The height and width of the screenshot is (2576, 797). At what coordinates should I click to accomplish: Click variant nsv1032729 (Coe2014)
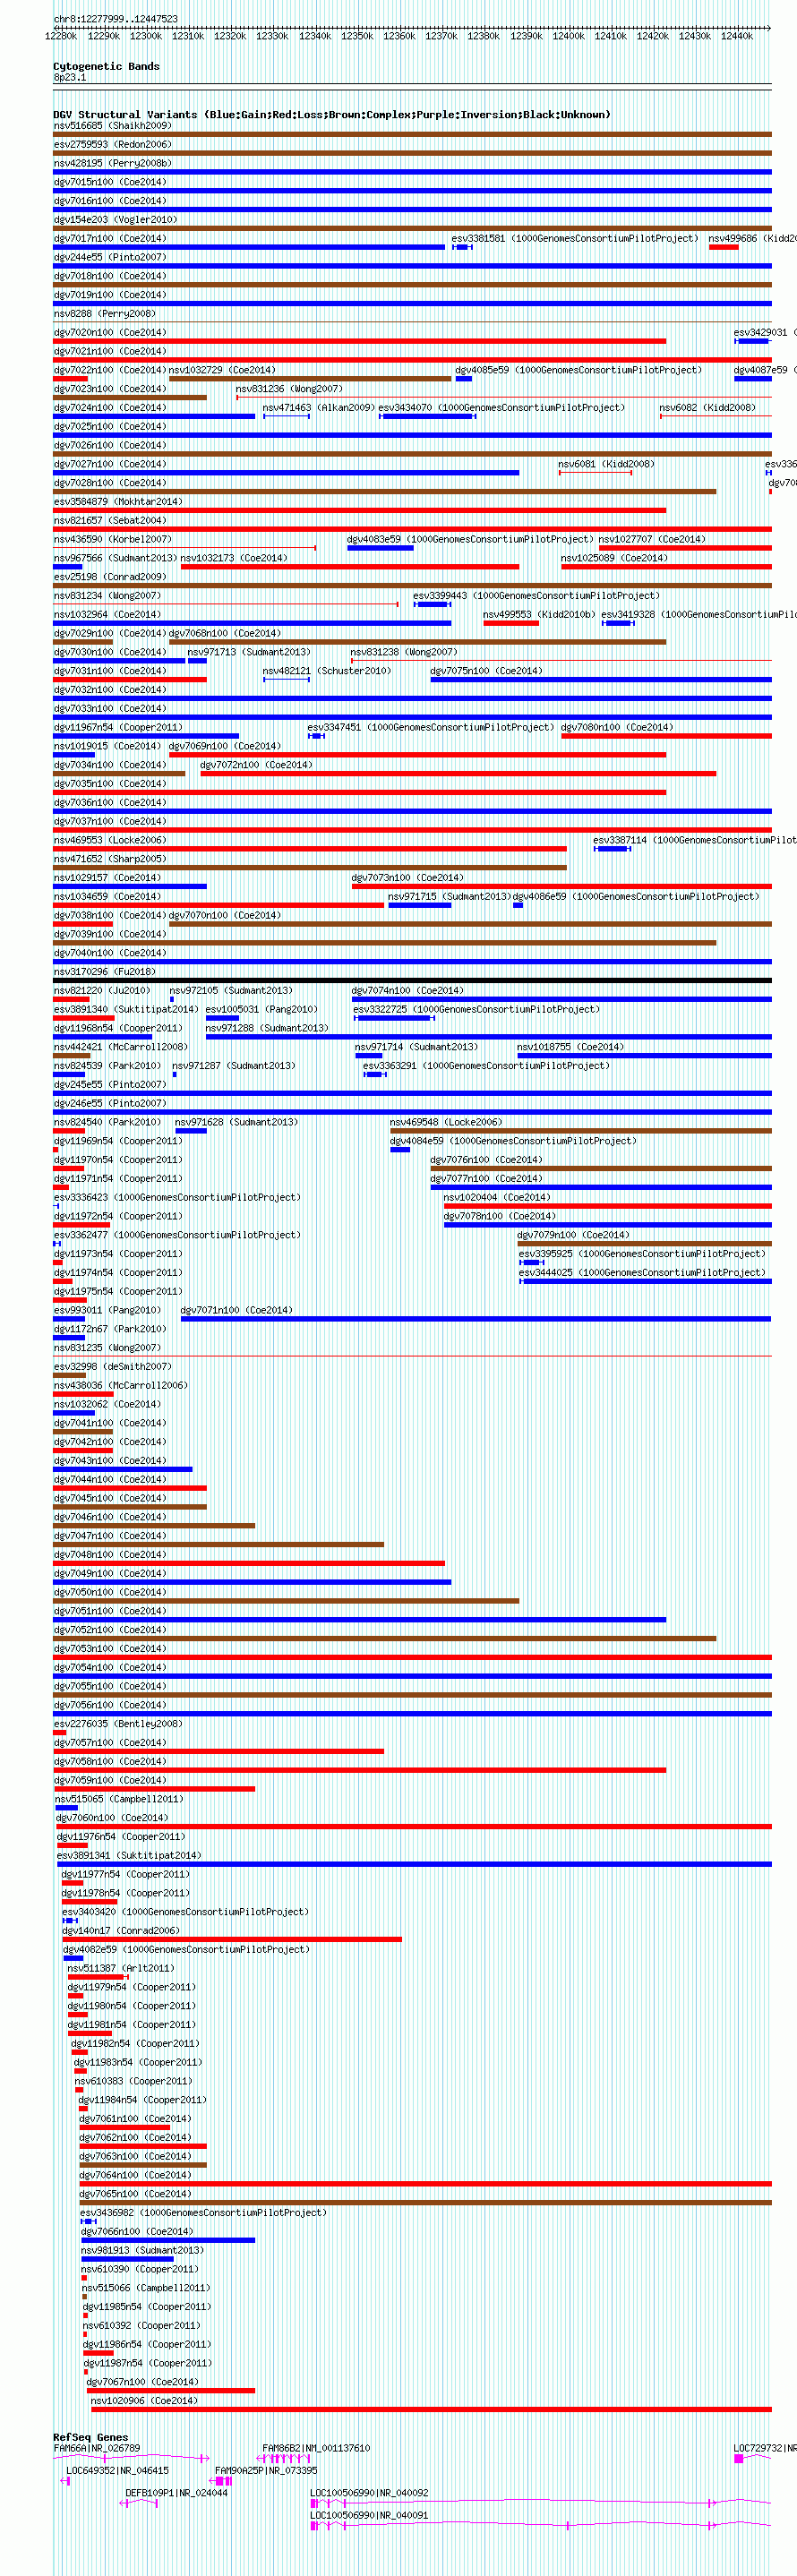(222, 370)
